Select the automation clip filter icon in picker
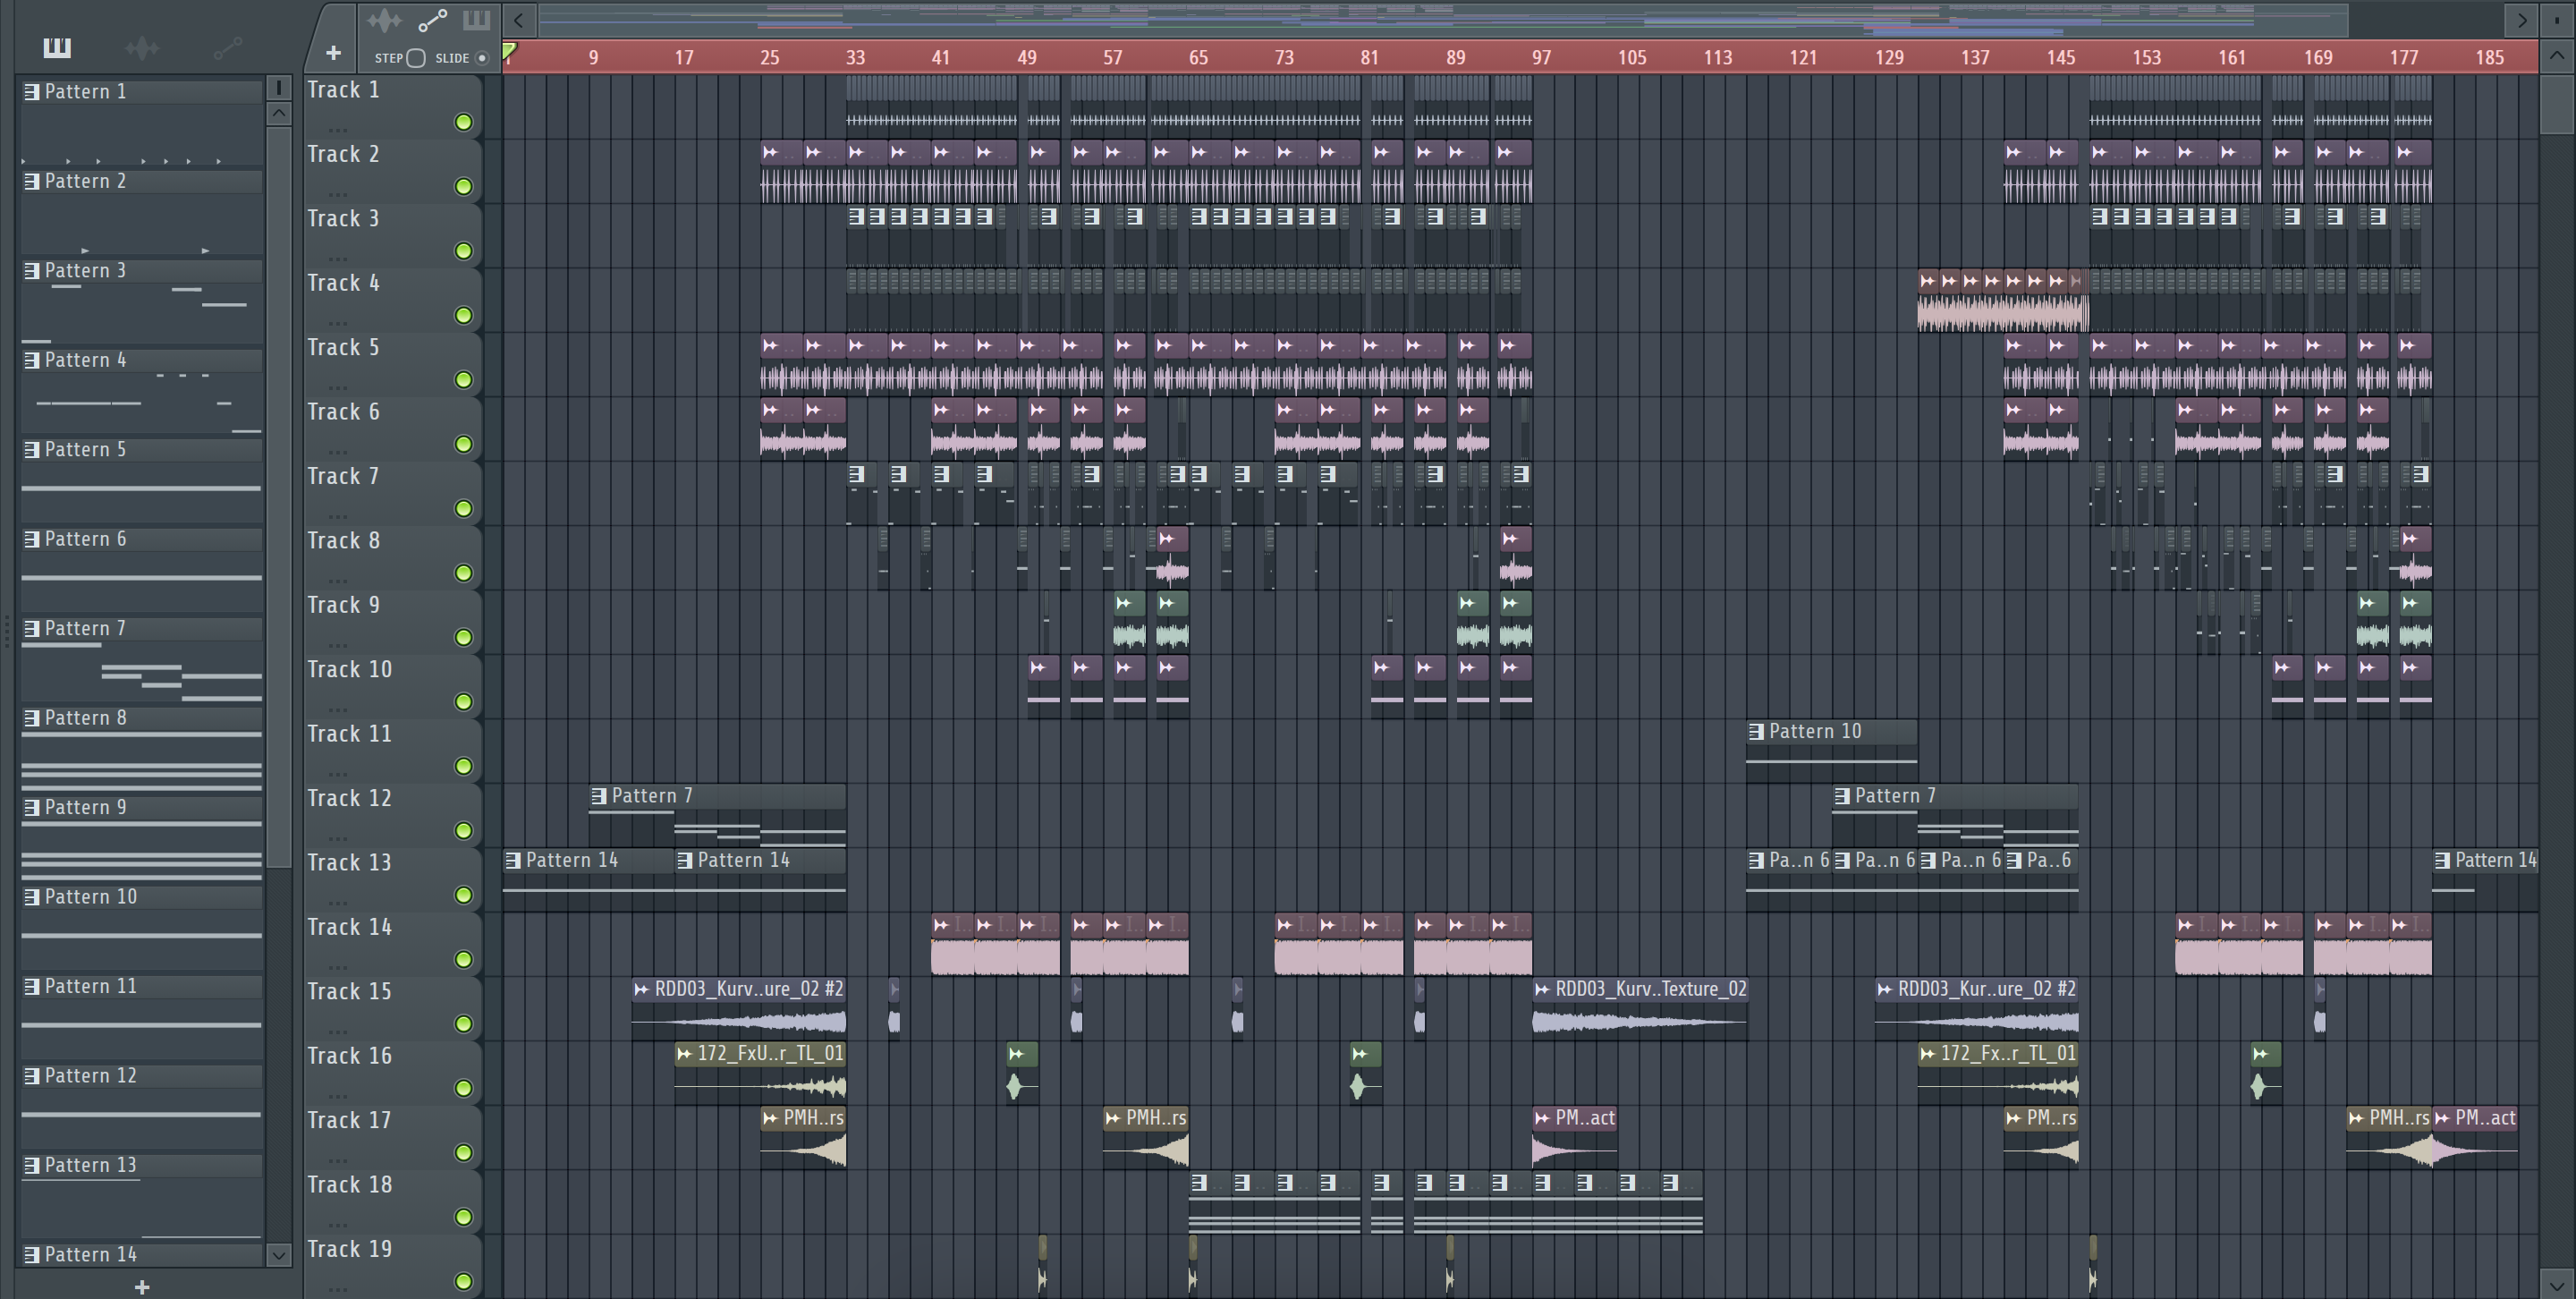The height and width of the screenshot is (1299, 2576). [228, 48]
